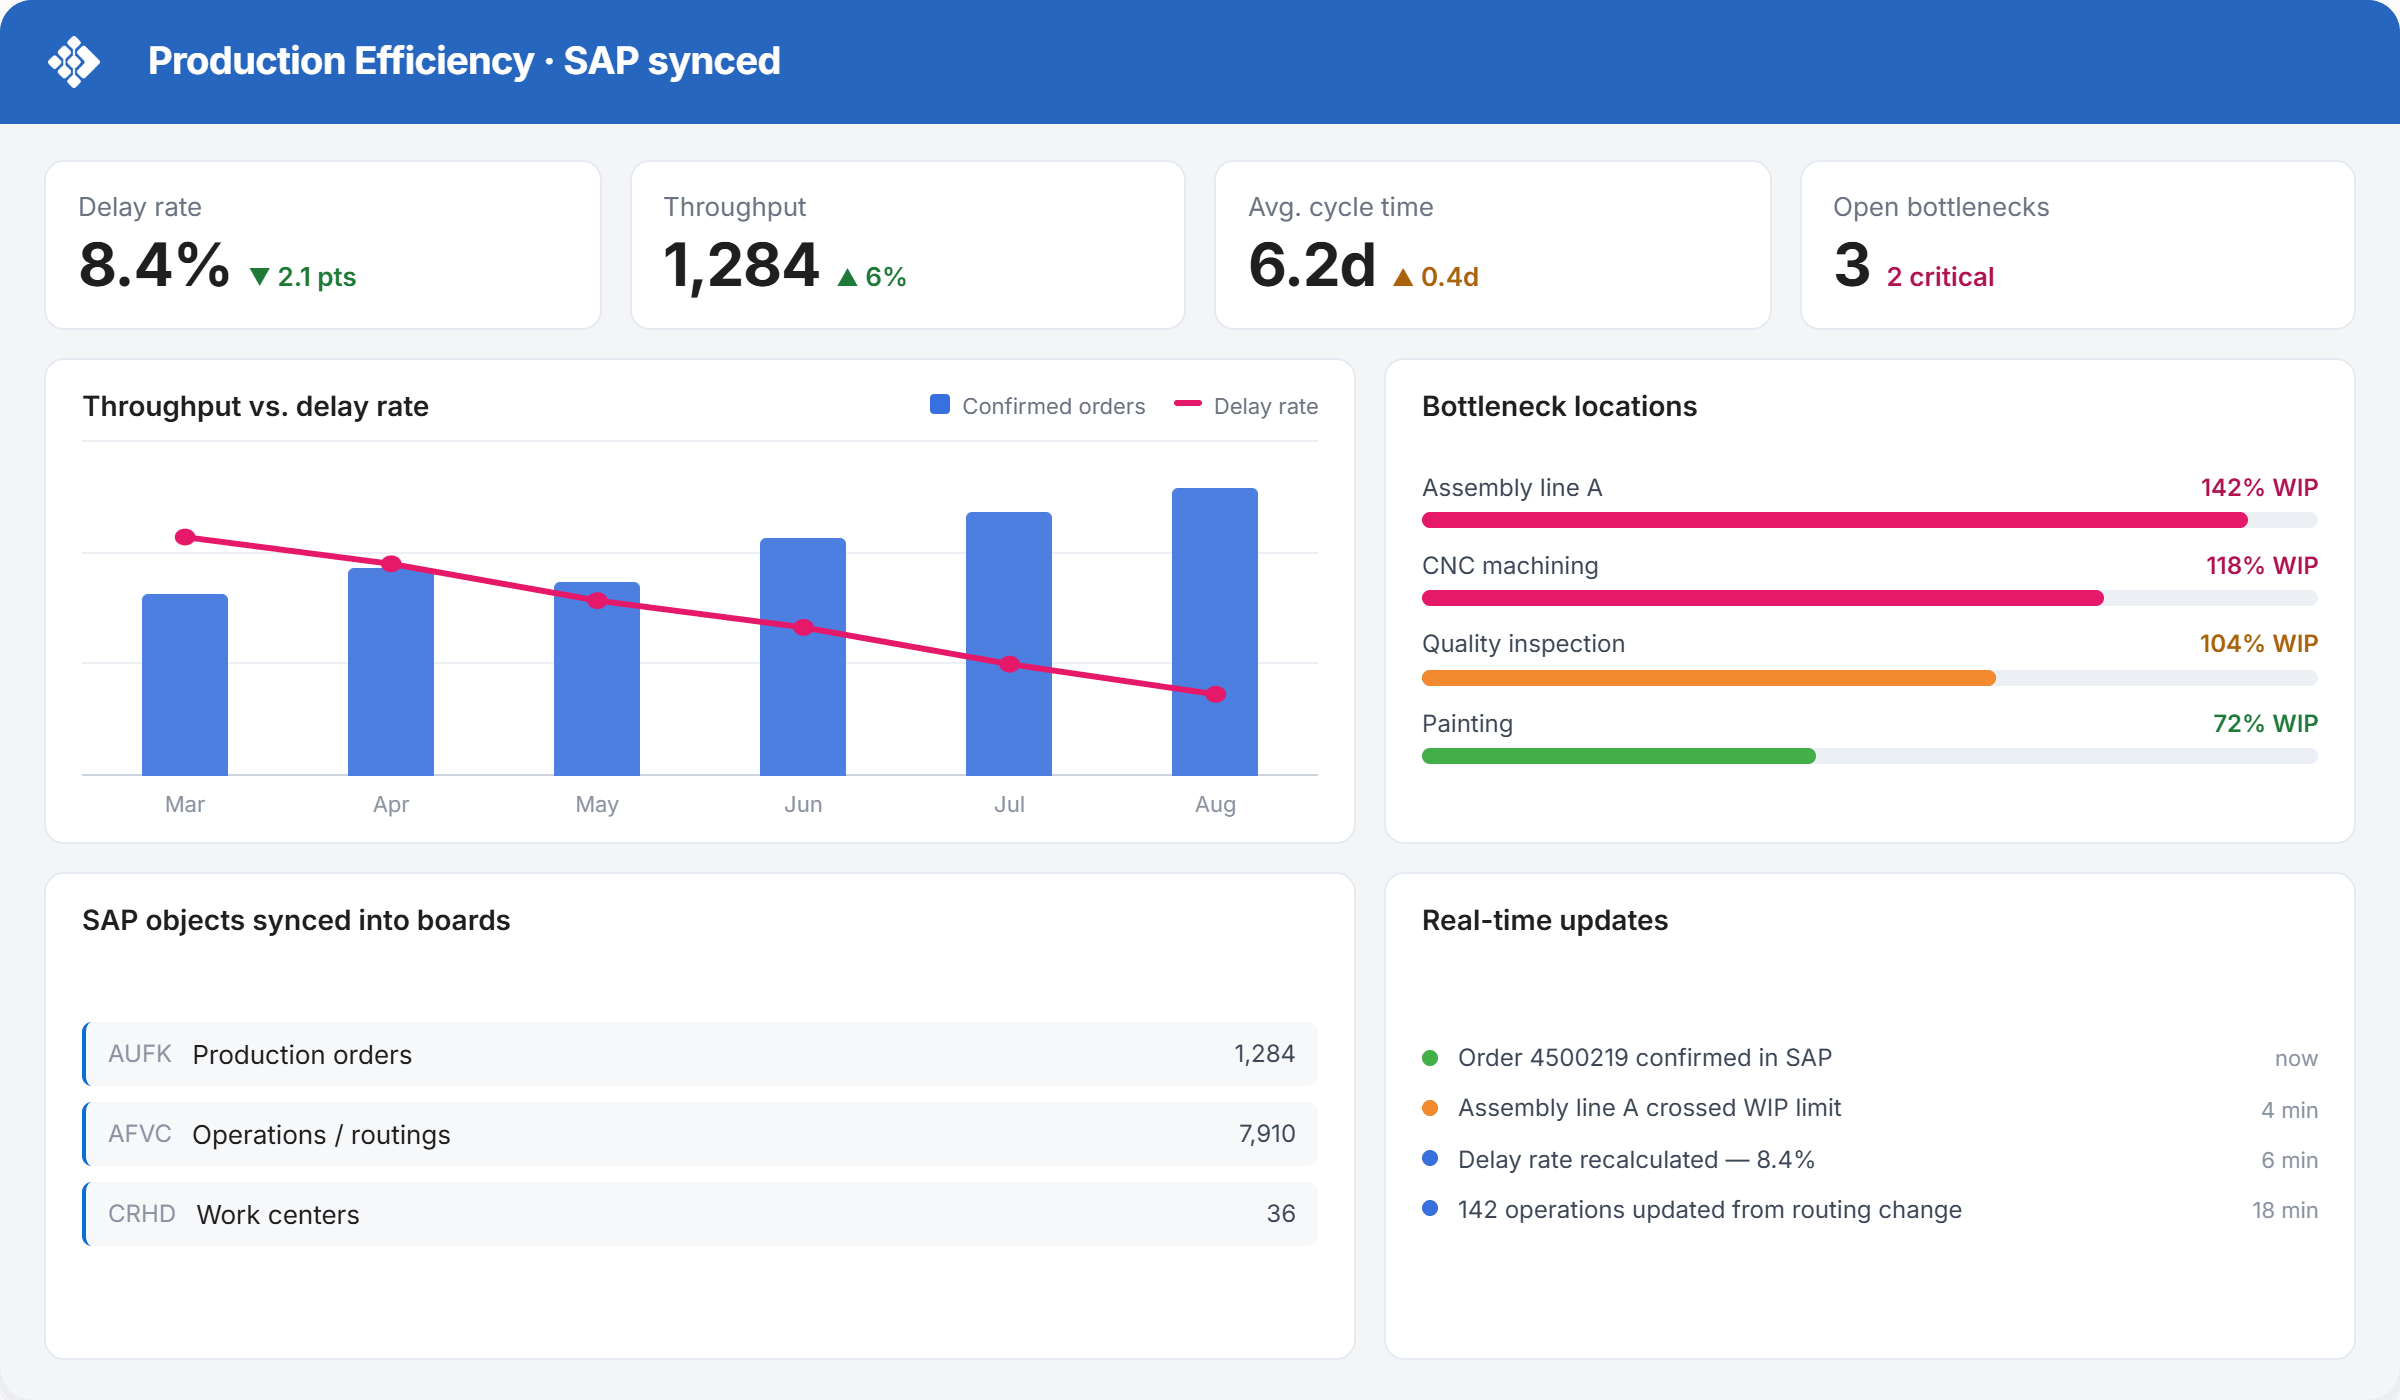Click the Production Efficiency · SAP synced title
The height and width of the screenshot is (1400, 2400).
[464, 61]
